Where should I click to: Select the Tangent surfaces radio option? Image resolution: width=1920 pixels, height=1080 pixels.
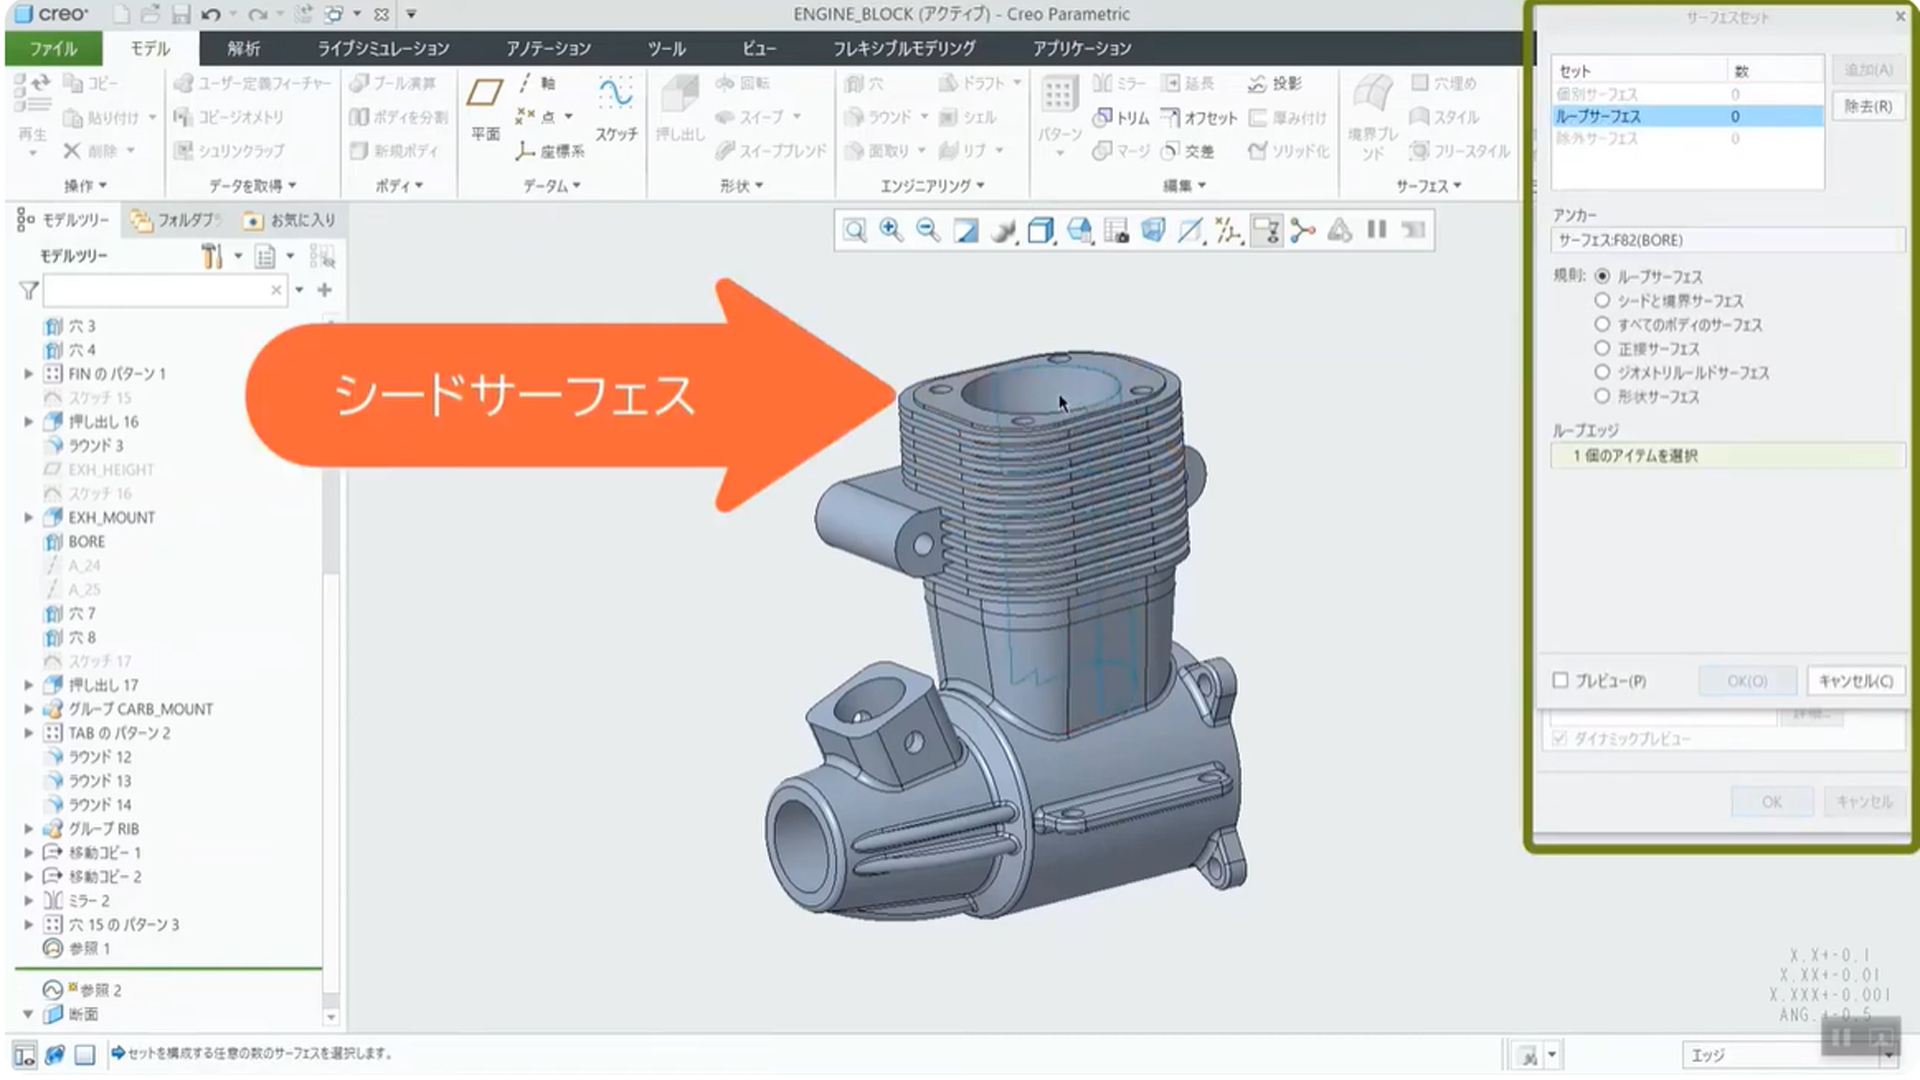[x=1602, y=349]
